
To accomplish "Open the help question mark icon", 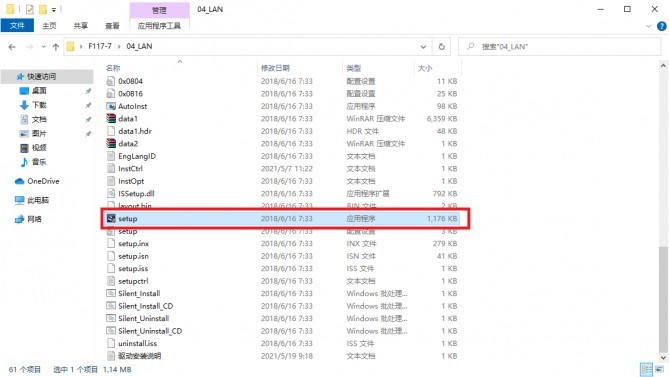I will tap(662, 26).
